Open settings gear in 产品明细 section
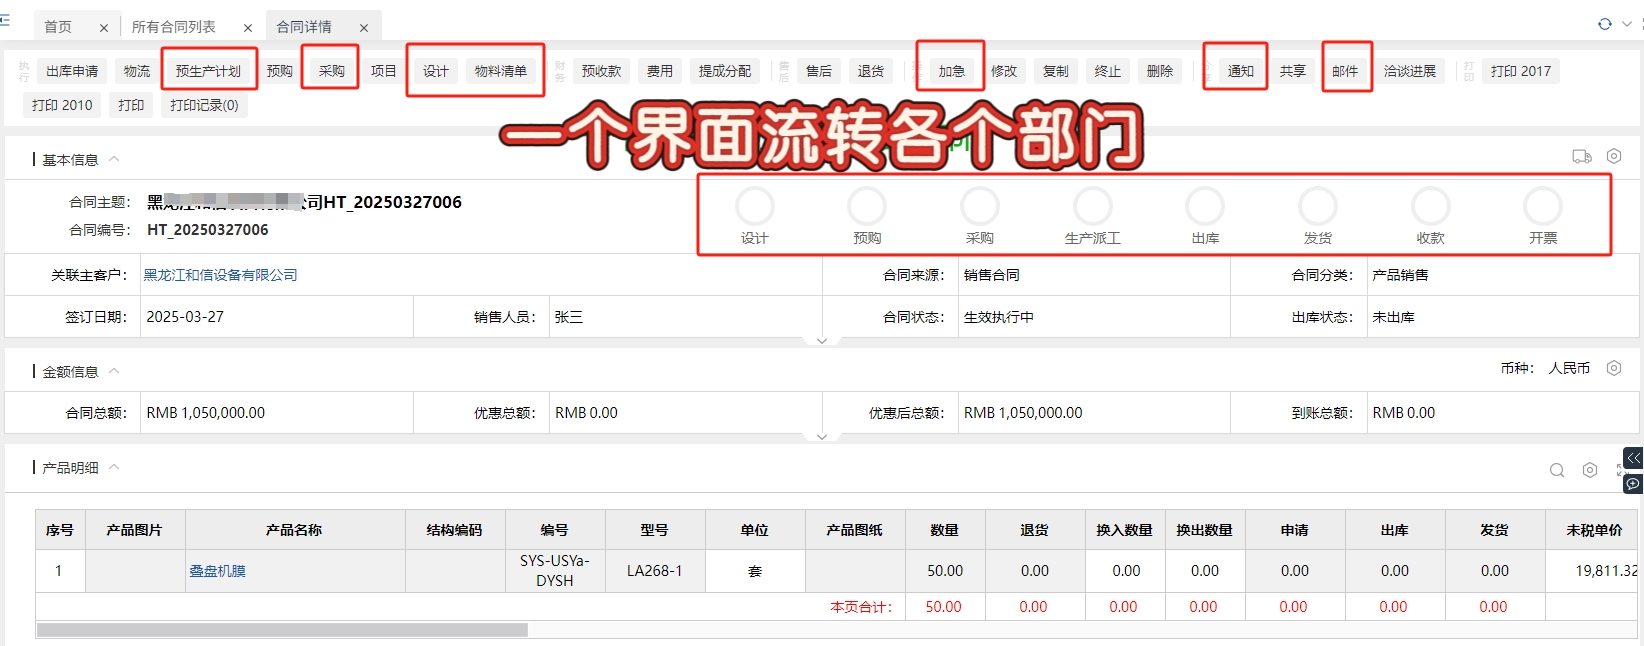Viewport: 1644px width, 646px height. (1590, 470)
